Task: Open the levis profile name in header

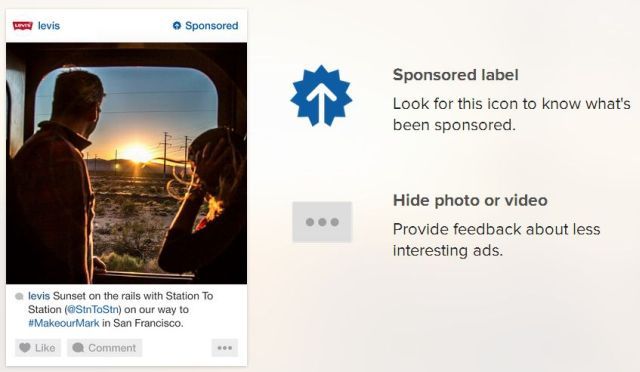Action: point(49,26)
